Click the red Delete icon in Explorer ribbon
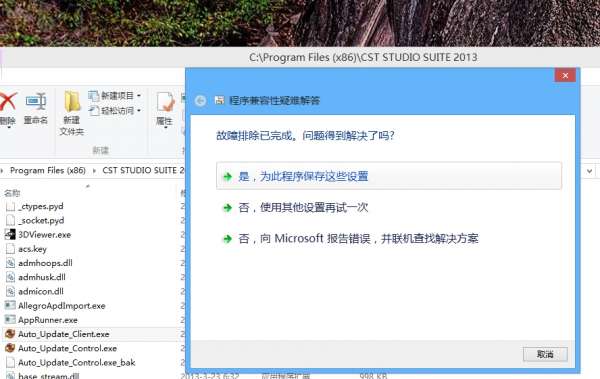 pyautogui.click(x=7, y=102)
